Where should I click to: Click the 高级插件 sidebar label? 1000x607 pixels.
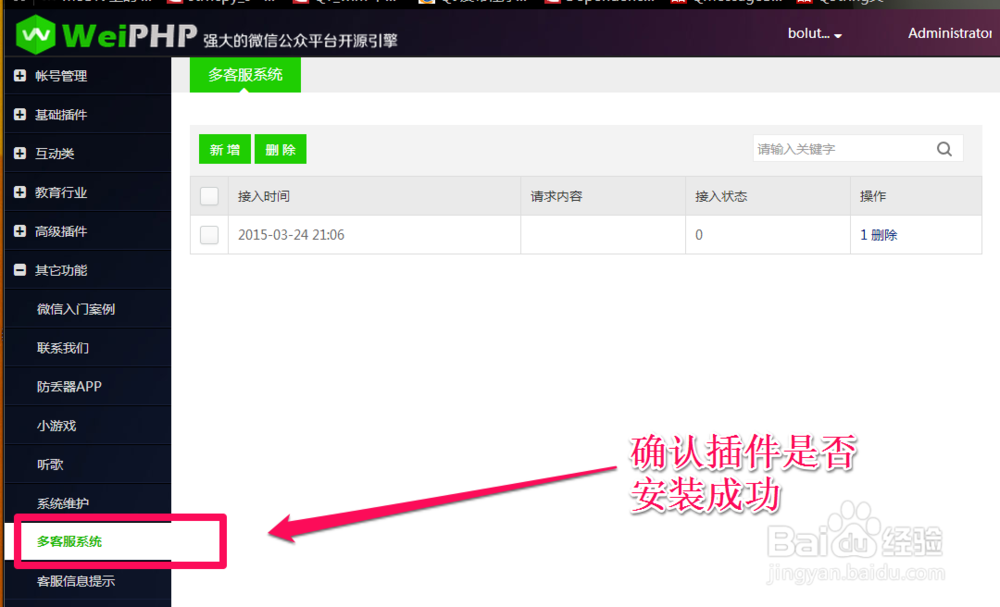(x=61, y=231)
